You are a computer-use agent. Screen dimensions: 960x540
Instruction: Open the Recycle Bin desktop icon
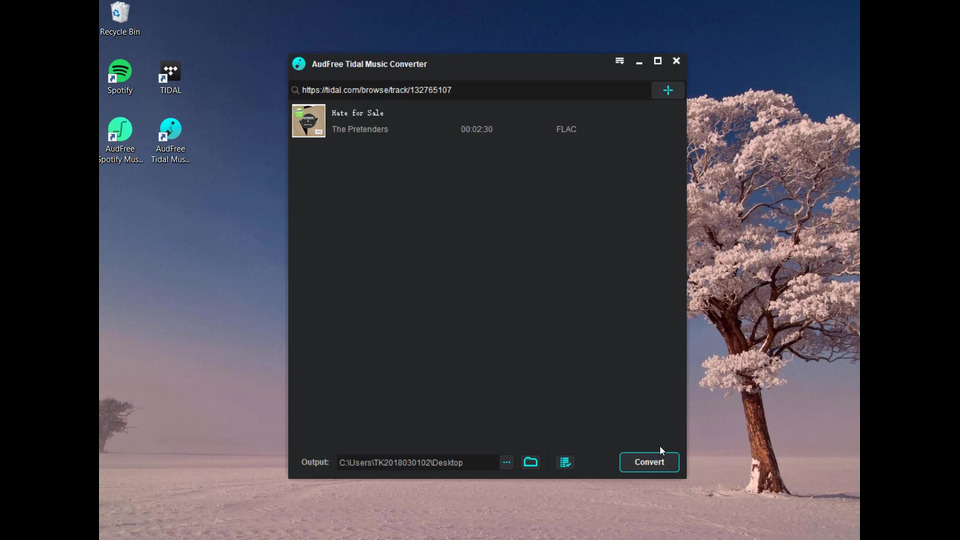coord(120,19)
